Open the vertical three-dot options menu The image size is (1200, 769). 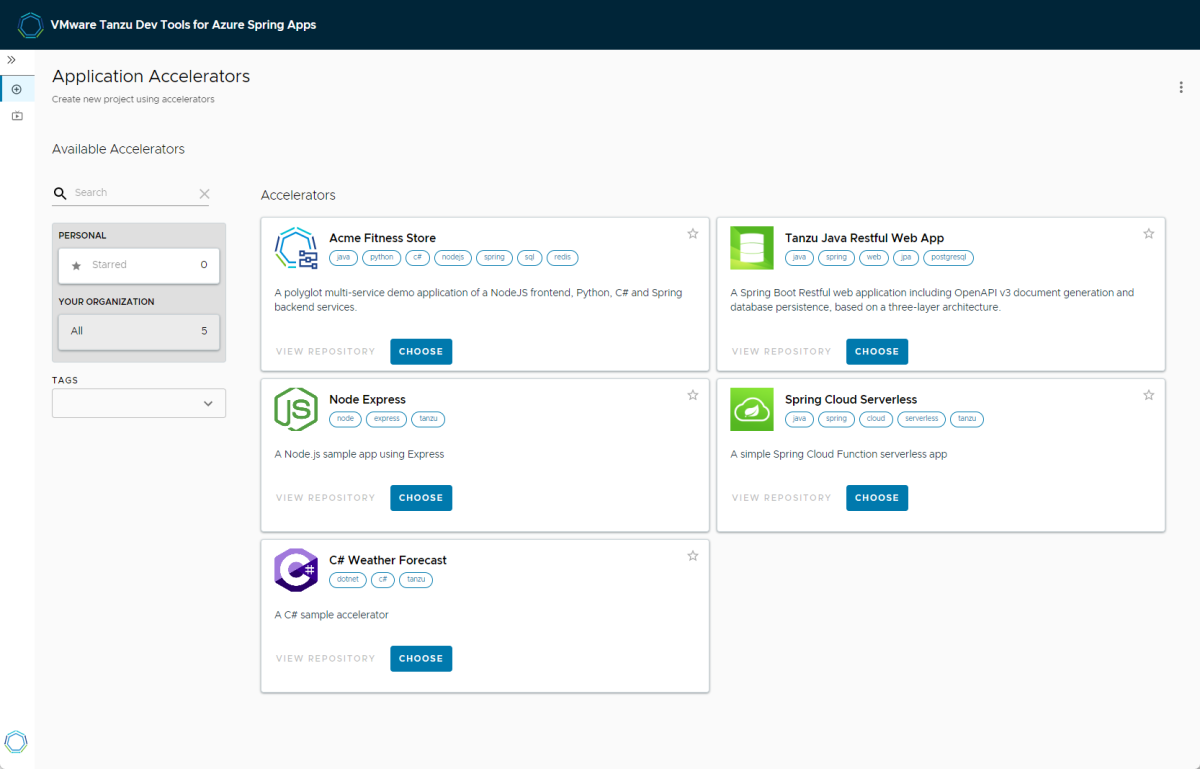pyautogui.click(x=1181, y=87)
